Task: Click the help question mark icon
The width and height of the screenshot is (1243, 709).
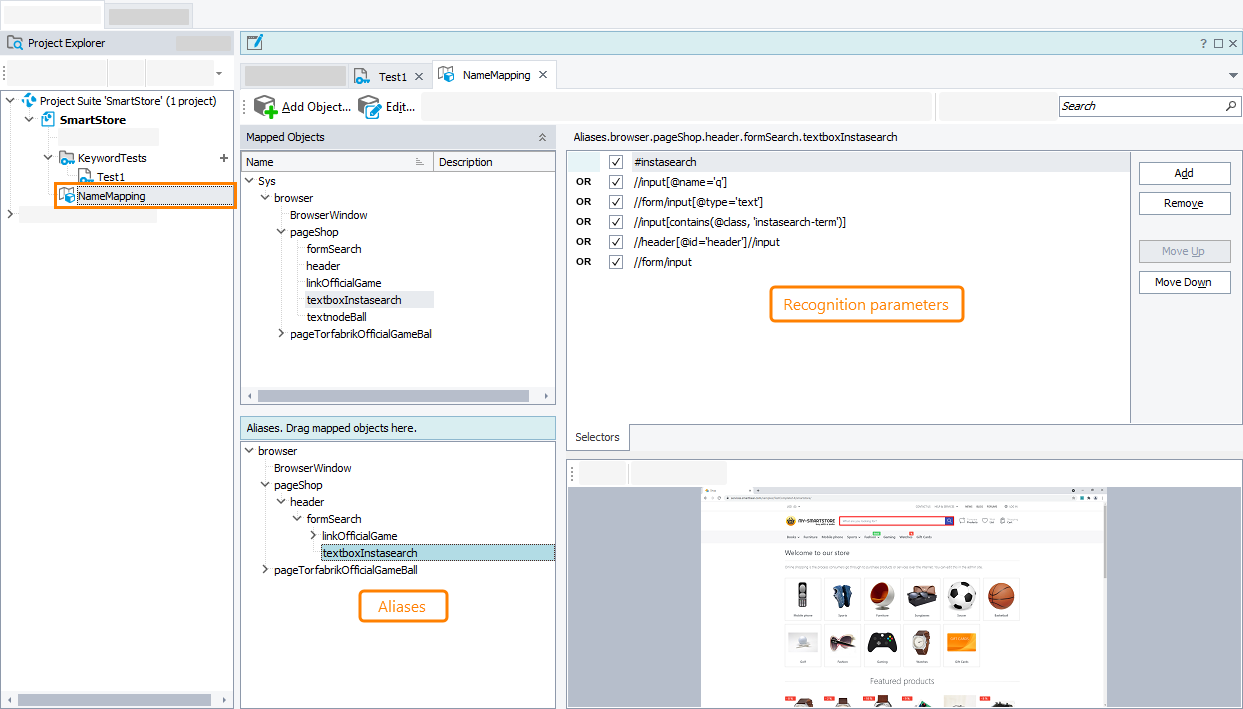Action: pyautogui.click(x=1203, y=43)
